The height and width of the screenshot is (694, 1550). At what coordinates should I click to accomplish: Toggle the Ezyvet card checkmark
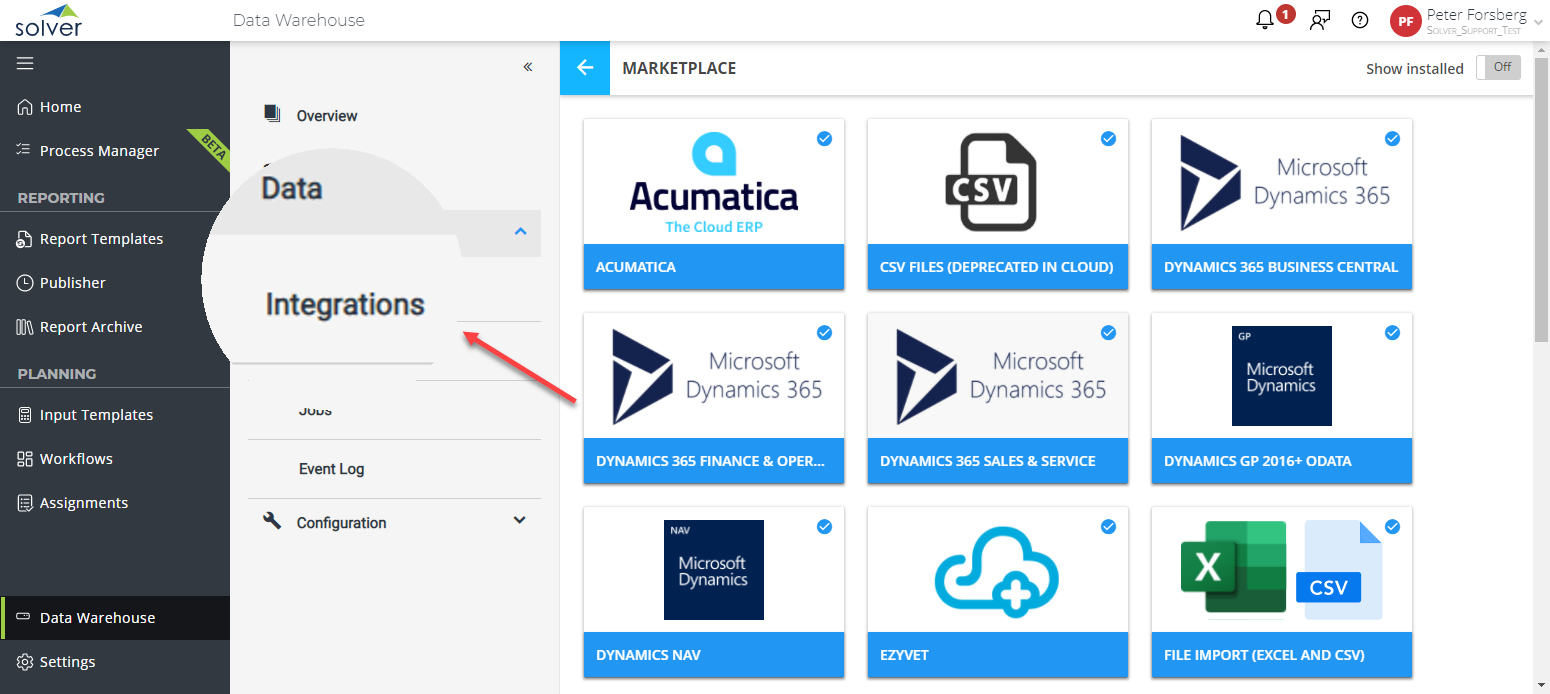[x=1108, y=527]
